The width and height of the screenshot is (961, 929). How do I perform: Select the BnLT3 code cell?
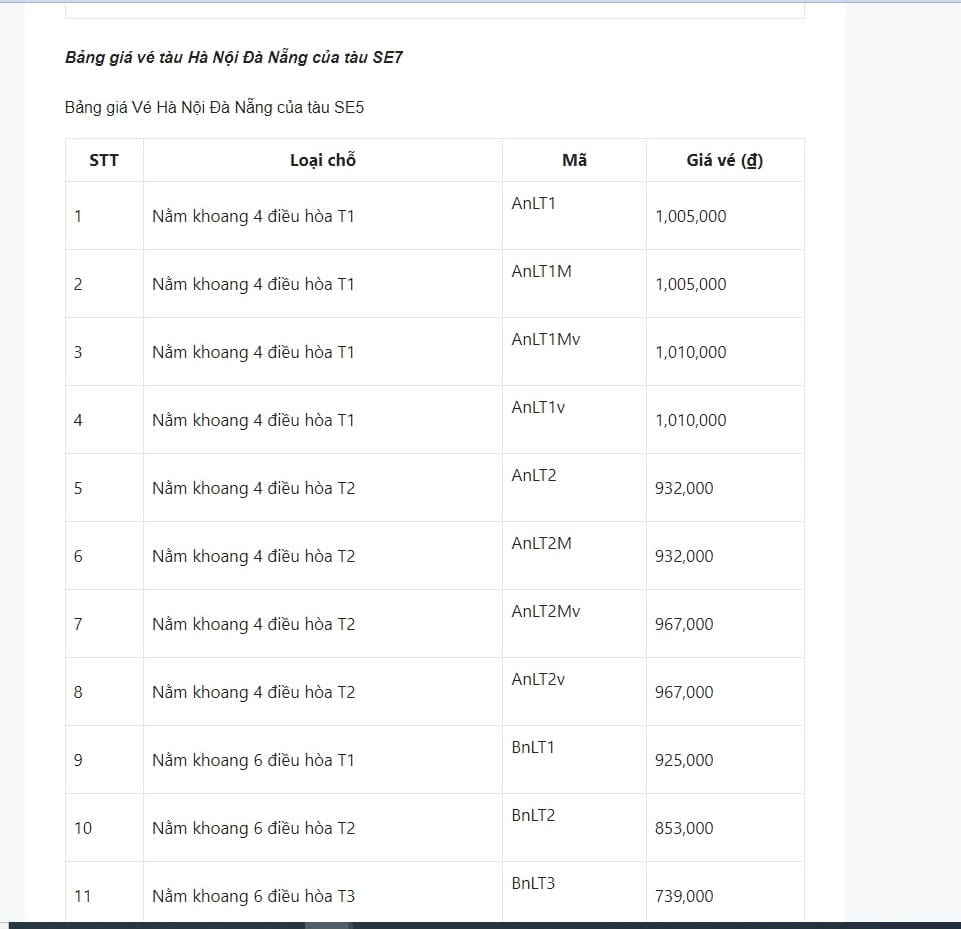tap(533, 883)
